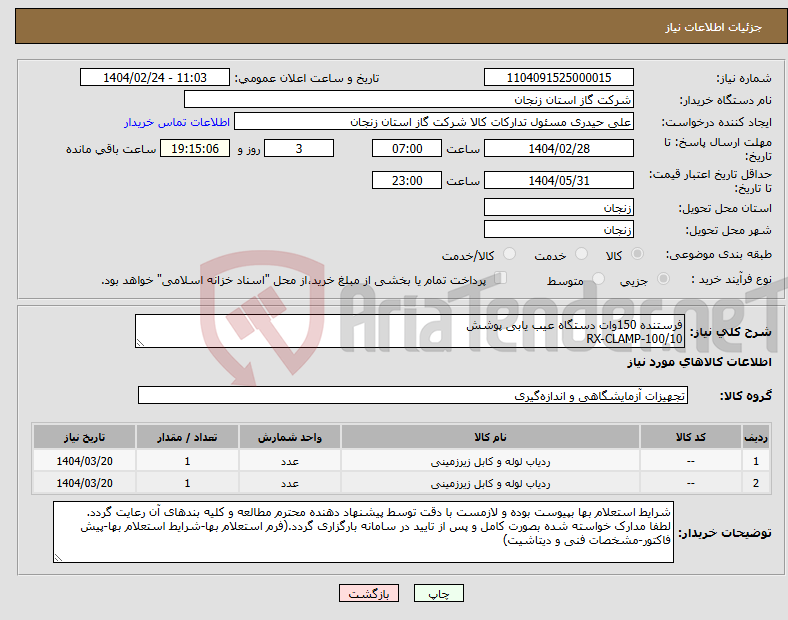The height and width of the screenshot is (620, 788).
Task: Click the تعداد / مقدار column header
Action: coord(187,437)
